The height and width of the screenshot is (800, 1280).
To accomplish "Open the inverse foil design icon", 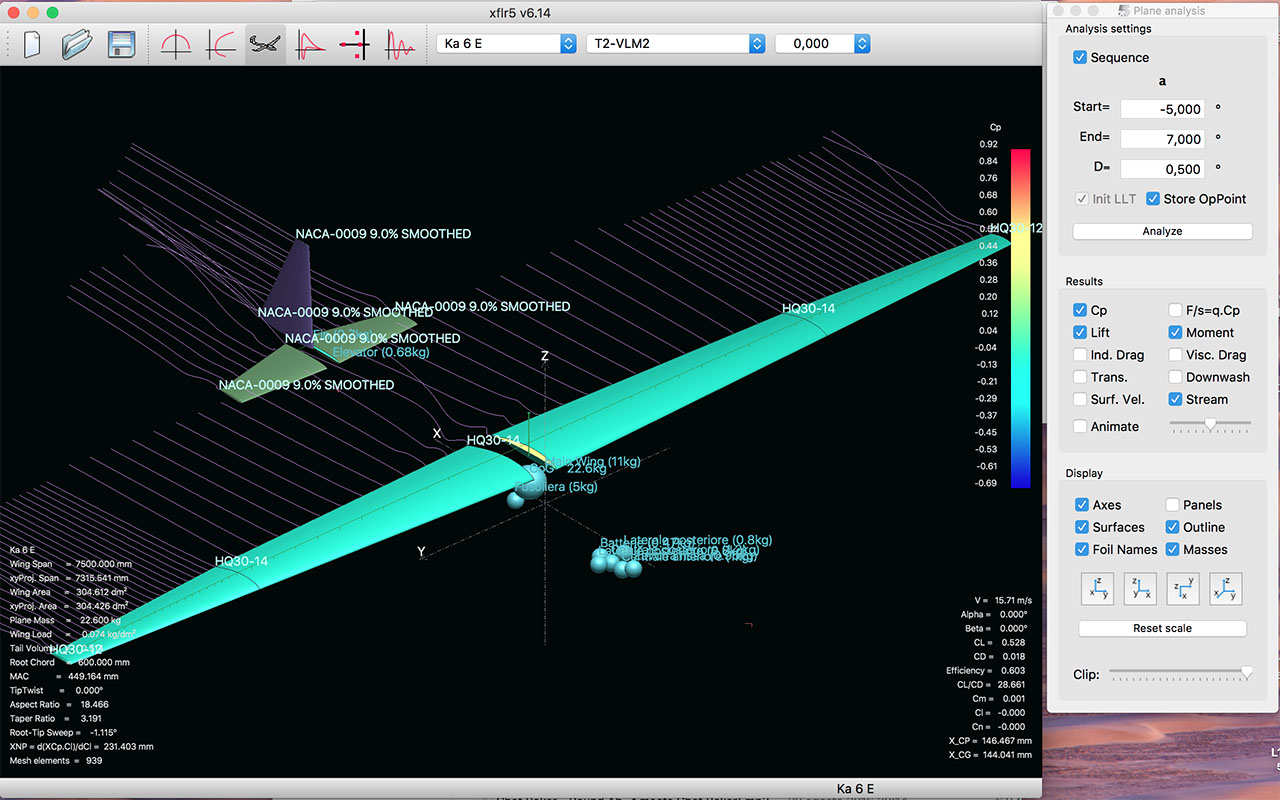I will click(221, 45).
